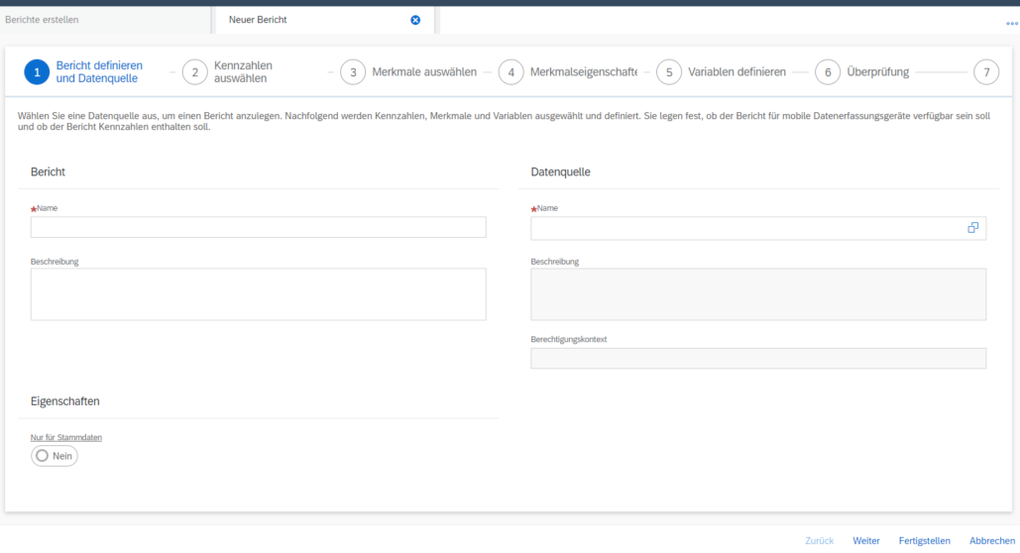Toggle the Nur für Stammdaten switch
The image size is (1020, 553).
54,456
